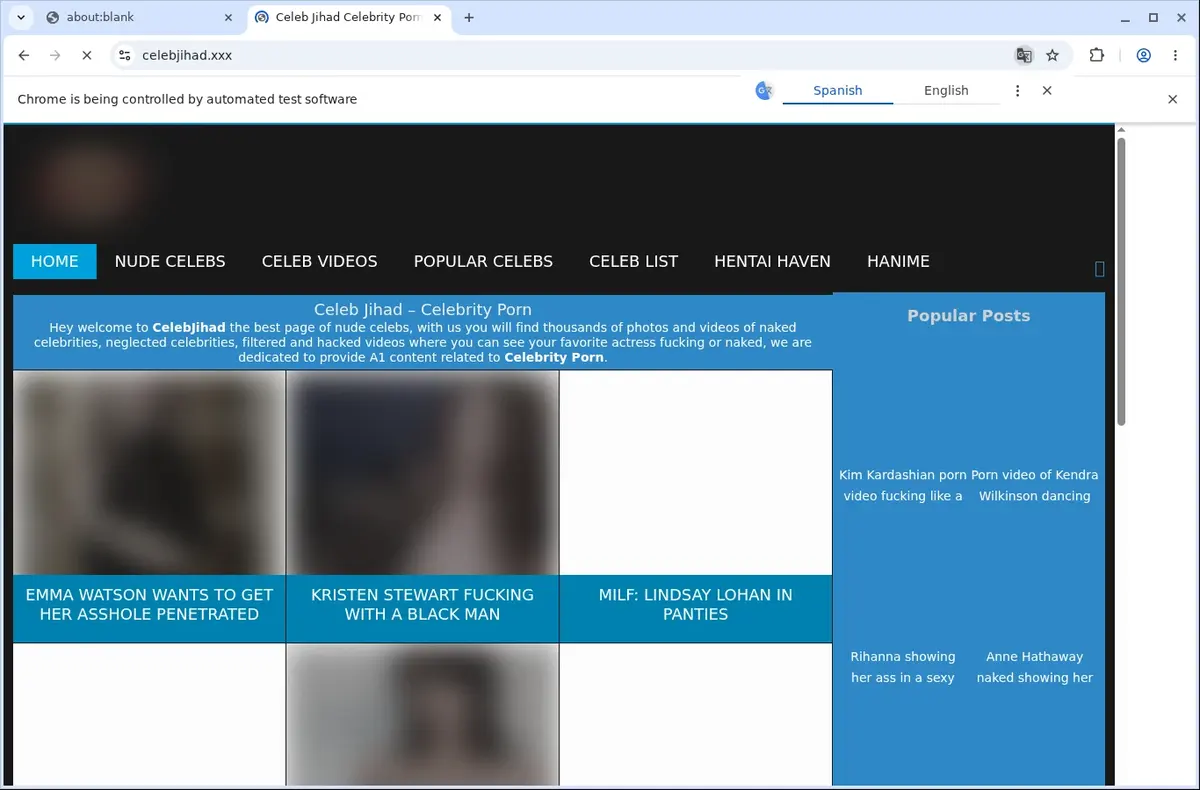Click the Celeb Jihad – Celebrity Porn heading
This screenshot has width=1200, height=790.
tap(423, 310)
